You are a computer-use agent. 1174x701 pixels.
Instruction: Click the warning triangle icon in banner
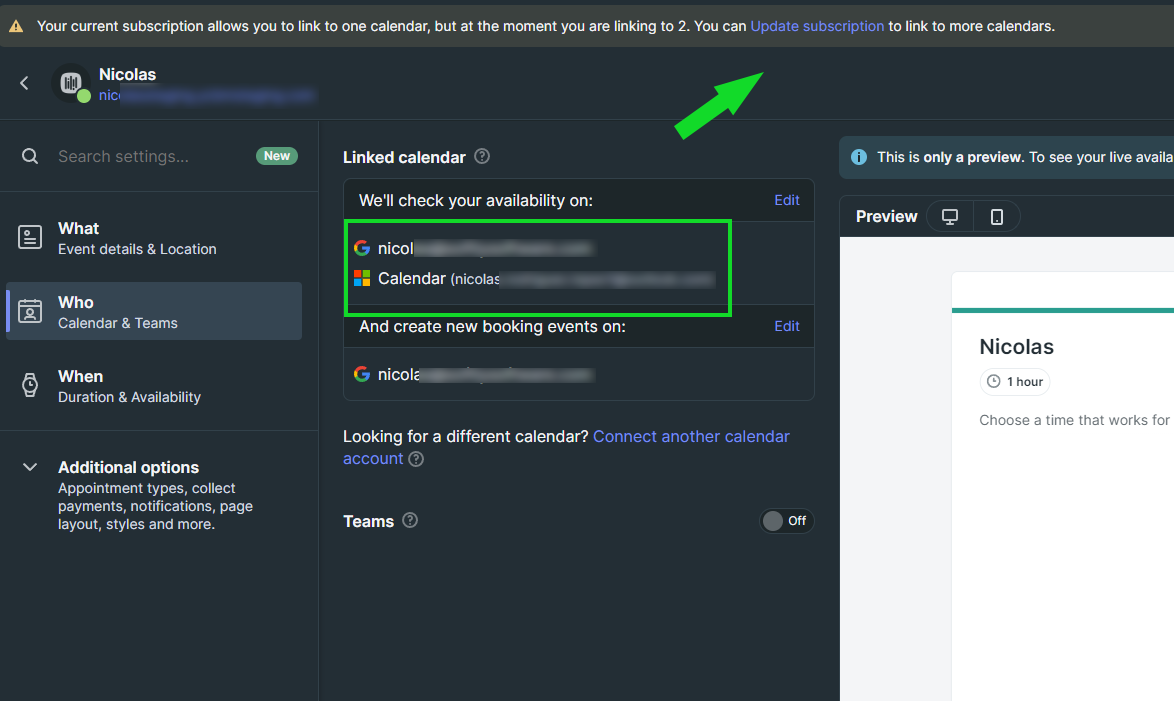pos(17,26)
